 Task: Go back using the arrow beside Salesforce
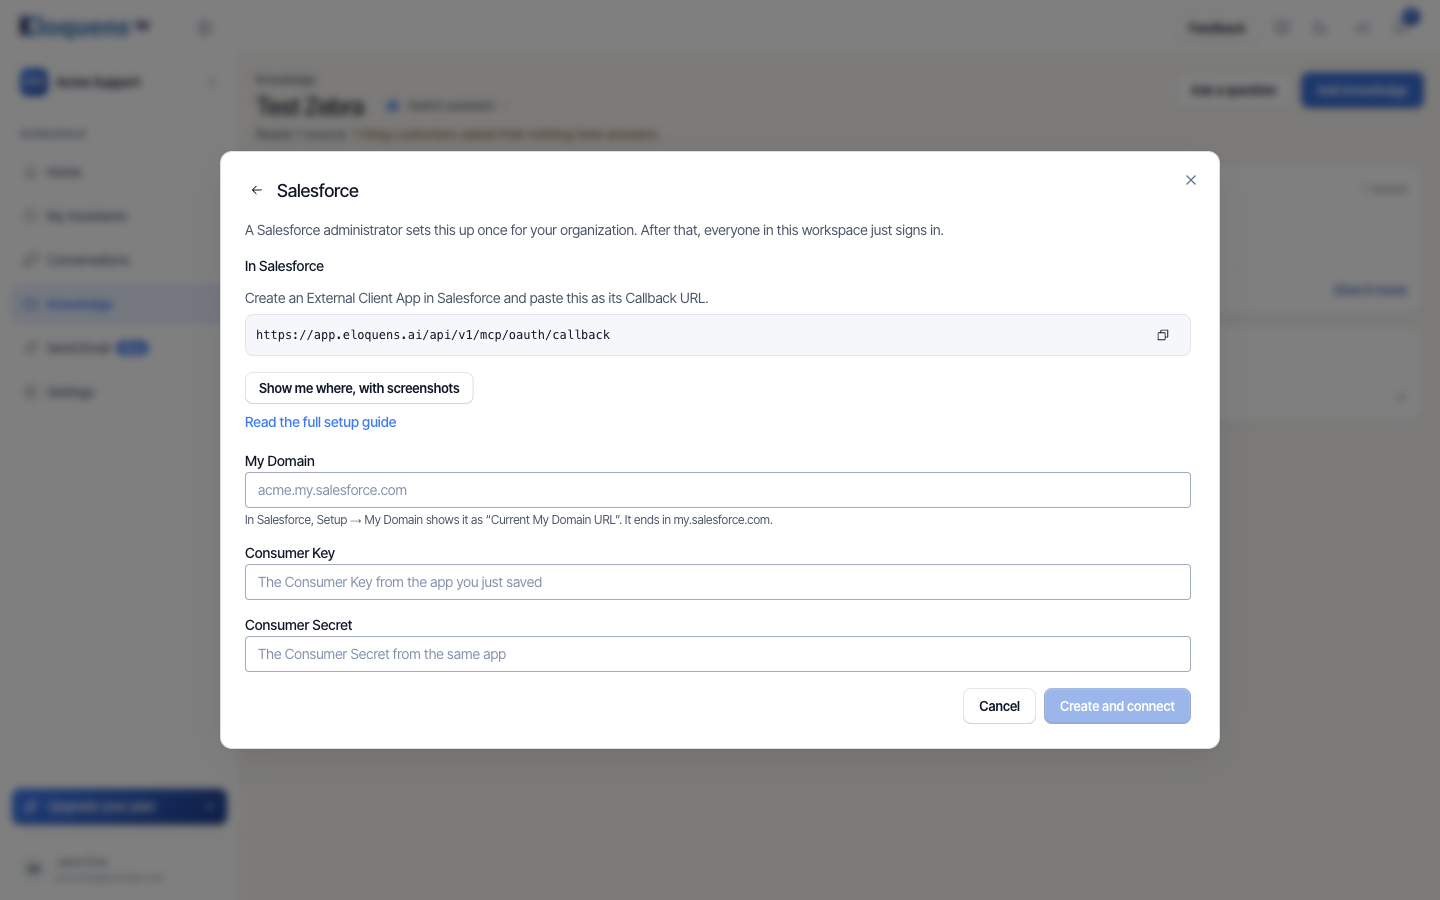(257, 190)
